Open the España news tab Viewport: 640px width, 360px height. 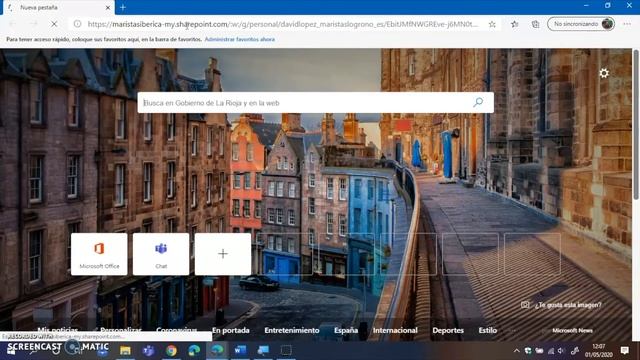(x=346, y=330)
